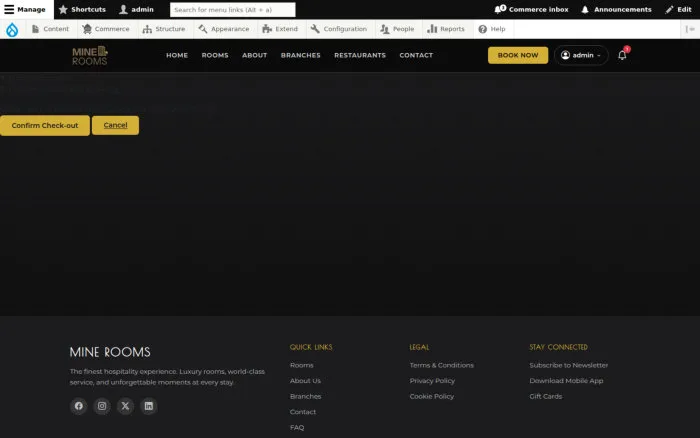Viewport: 700px width, 438px height.
Task: Click the BOOK NOW button
Action: coord(518,55)
